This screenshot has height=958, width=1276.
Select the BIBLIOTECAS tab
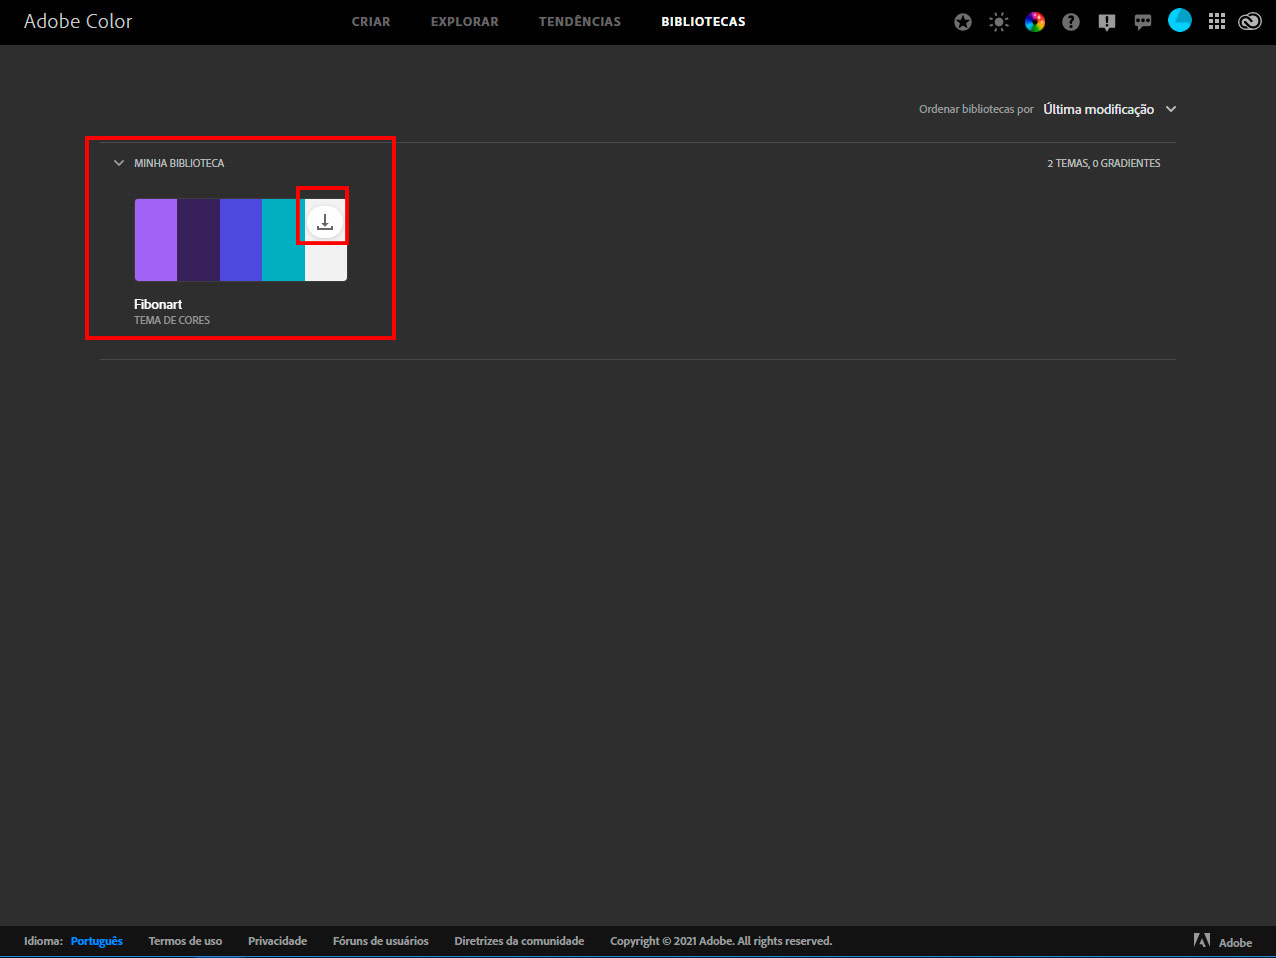[703, 22]
